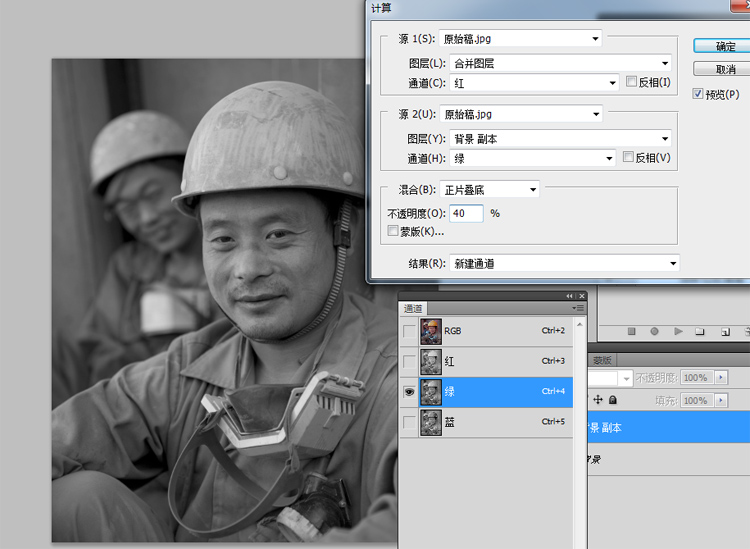The width and height of the screenshot is (750, 549).
Task: Click the Ctrl+5 shortcut text on 蓝 row
Action: [553, 422]
